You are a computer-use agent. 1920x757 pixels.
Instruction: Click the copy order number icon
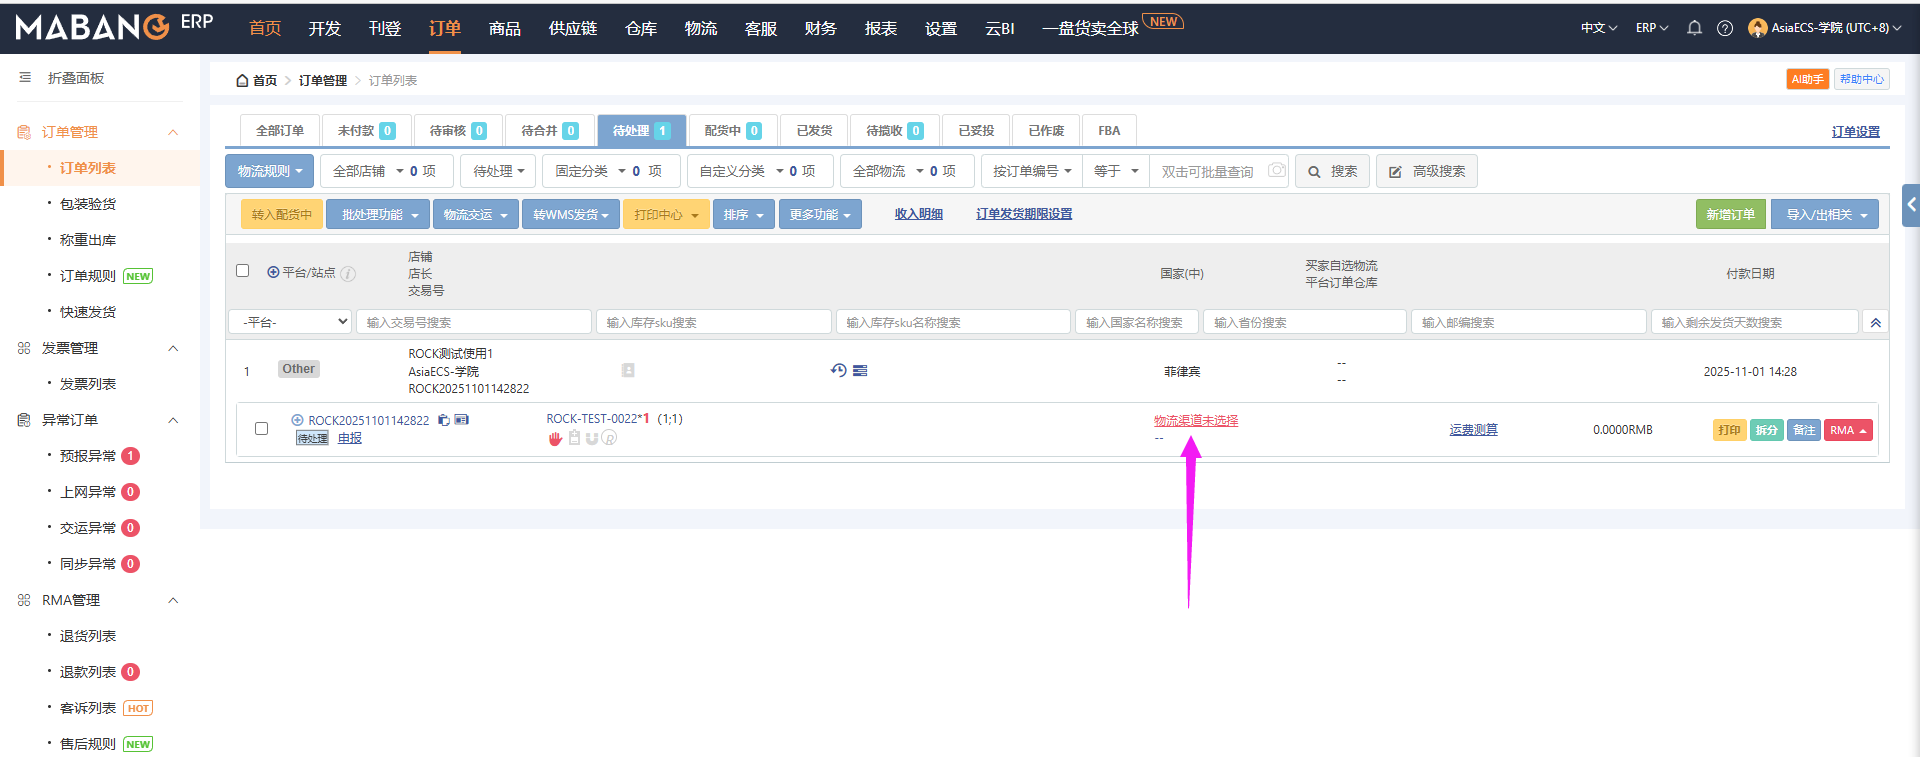pos(444,420)
